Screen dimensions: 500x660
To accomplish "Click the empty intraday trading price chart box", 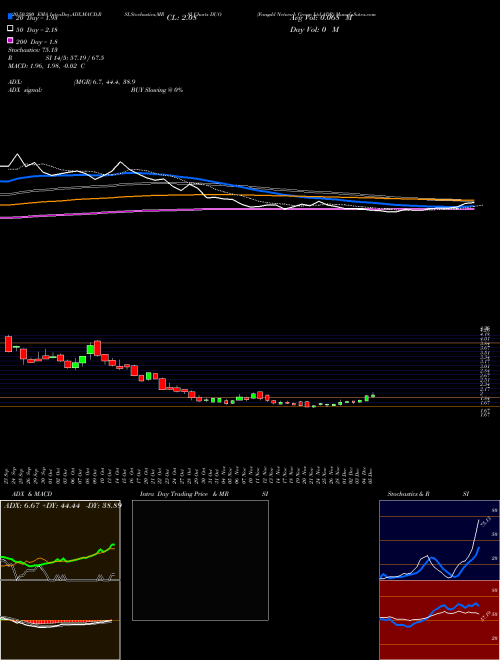I will point(200,560).
